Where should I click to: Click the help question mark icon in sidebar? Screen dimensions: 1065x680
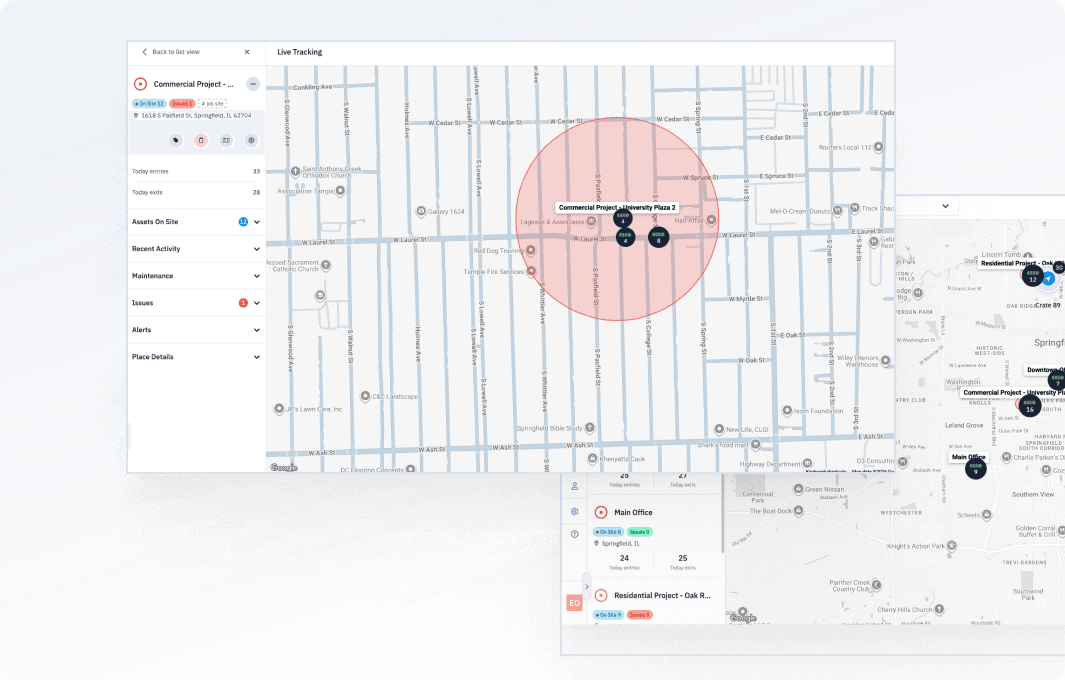coord(575,534)
